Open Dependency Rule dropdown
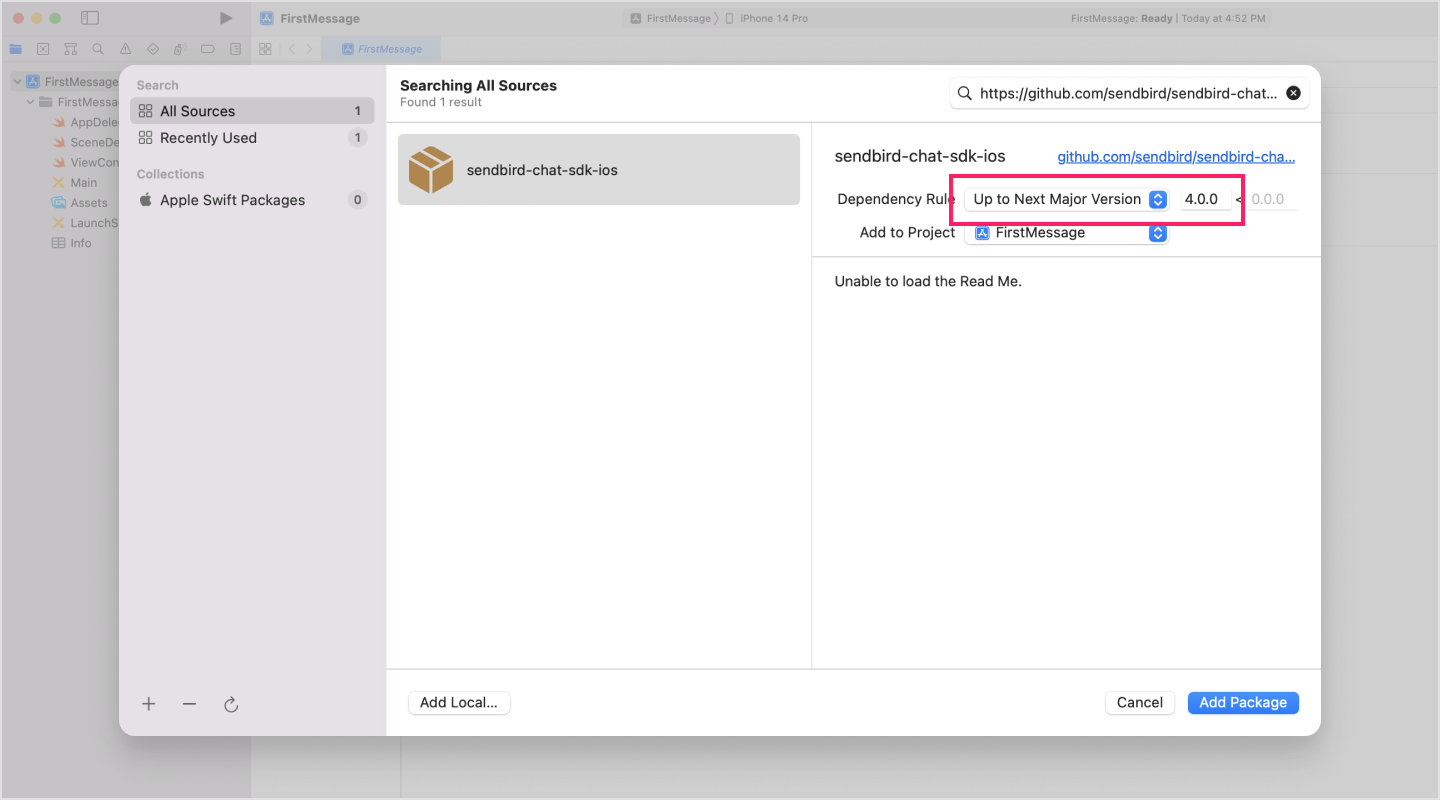1440x800 pixels. 1066,199
